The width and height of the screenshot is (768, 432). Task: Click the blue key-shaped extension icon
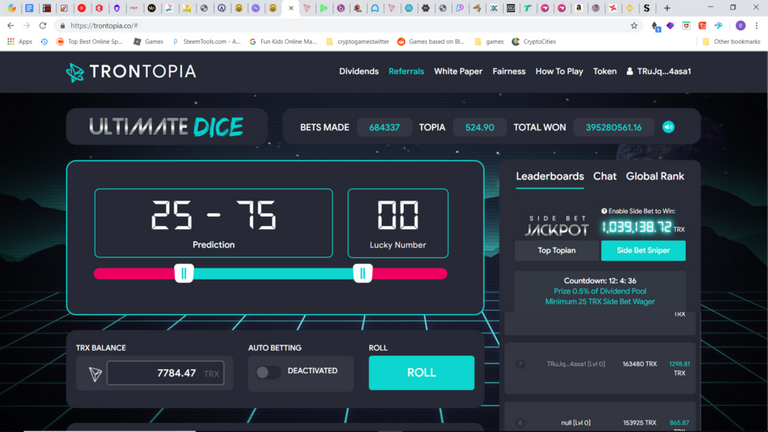(719, 25)
